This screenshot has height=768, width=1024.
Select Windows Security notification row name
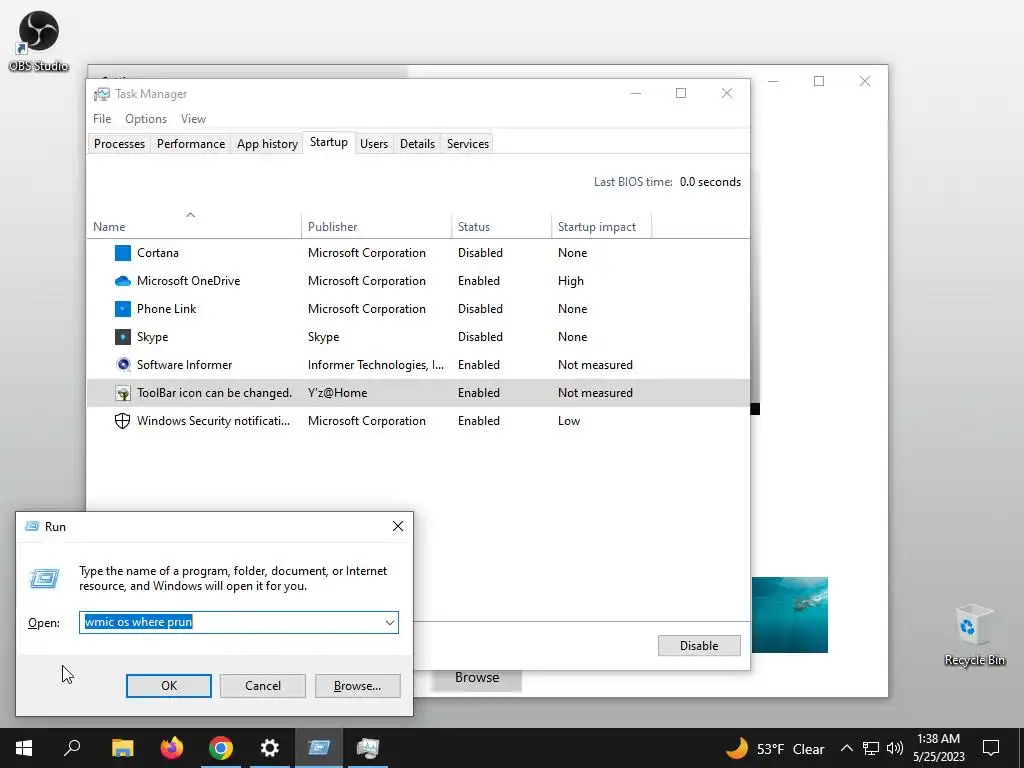[x=213, y=421]
